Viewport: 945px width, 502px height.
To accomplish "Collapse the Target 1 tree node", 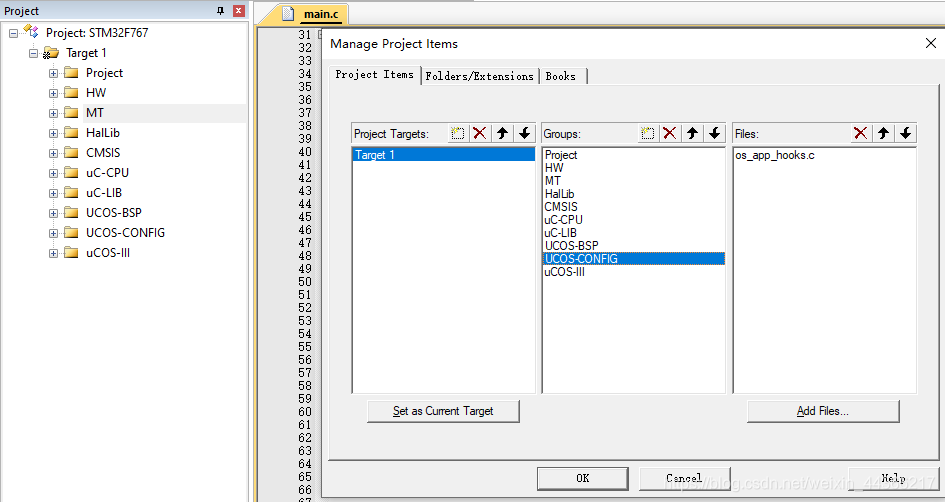I will tap(34, 53).
